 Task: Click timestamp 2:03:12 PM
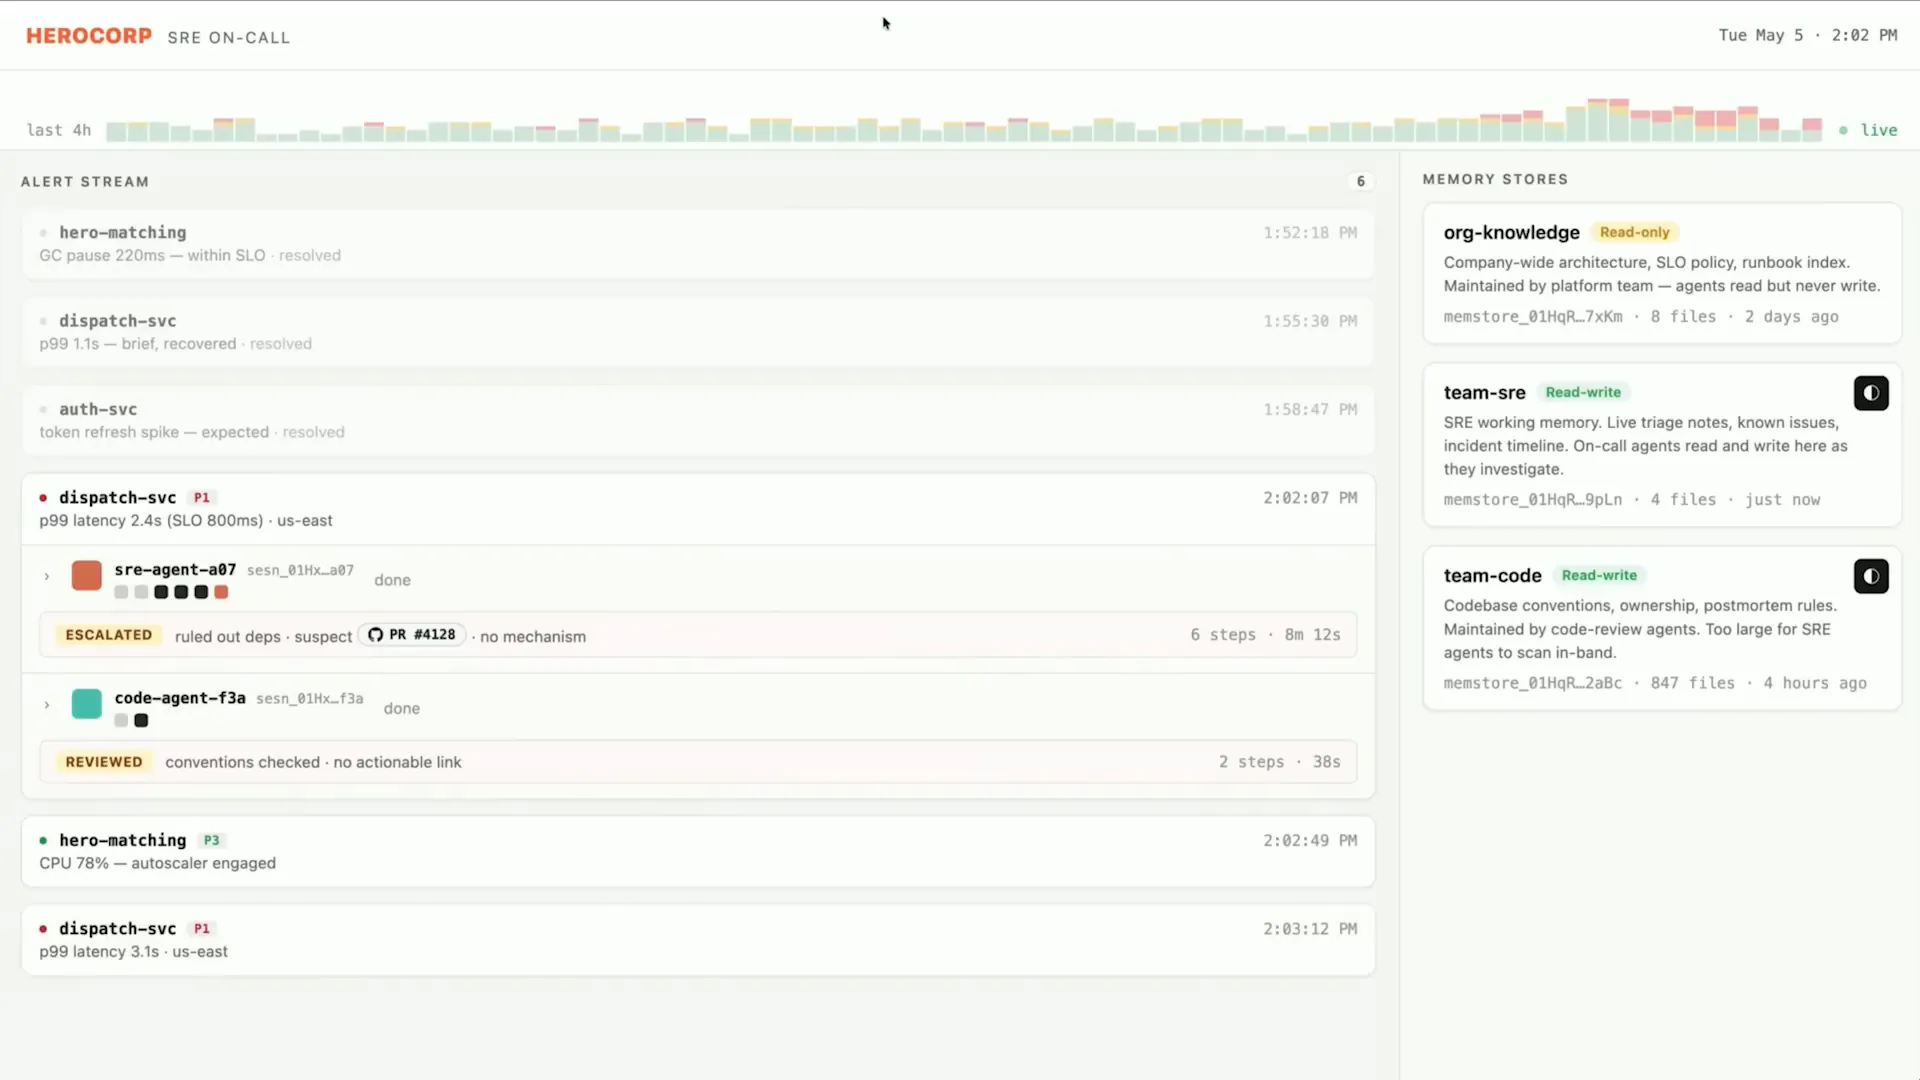[1310, 929]
